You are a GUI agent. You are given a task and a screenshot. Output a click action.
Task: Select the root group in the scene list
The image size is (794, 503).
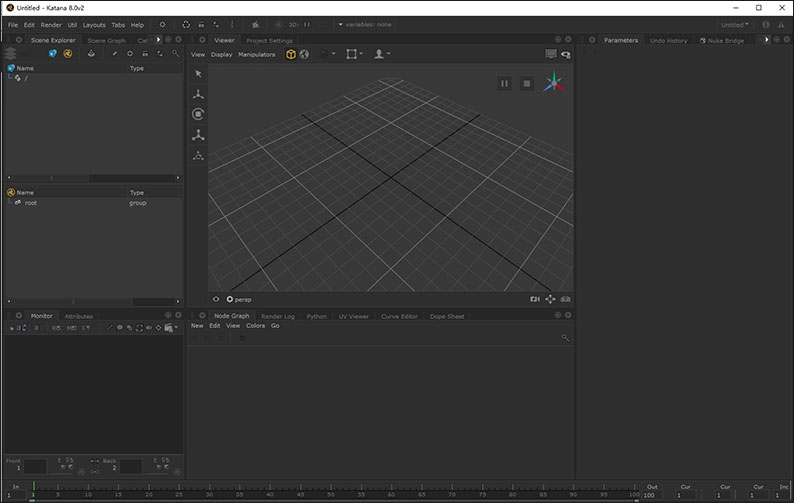[30, 203]
